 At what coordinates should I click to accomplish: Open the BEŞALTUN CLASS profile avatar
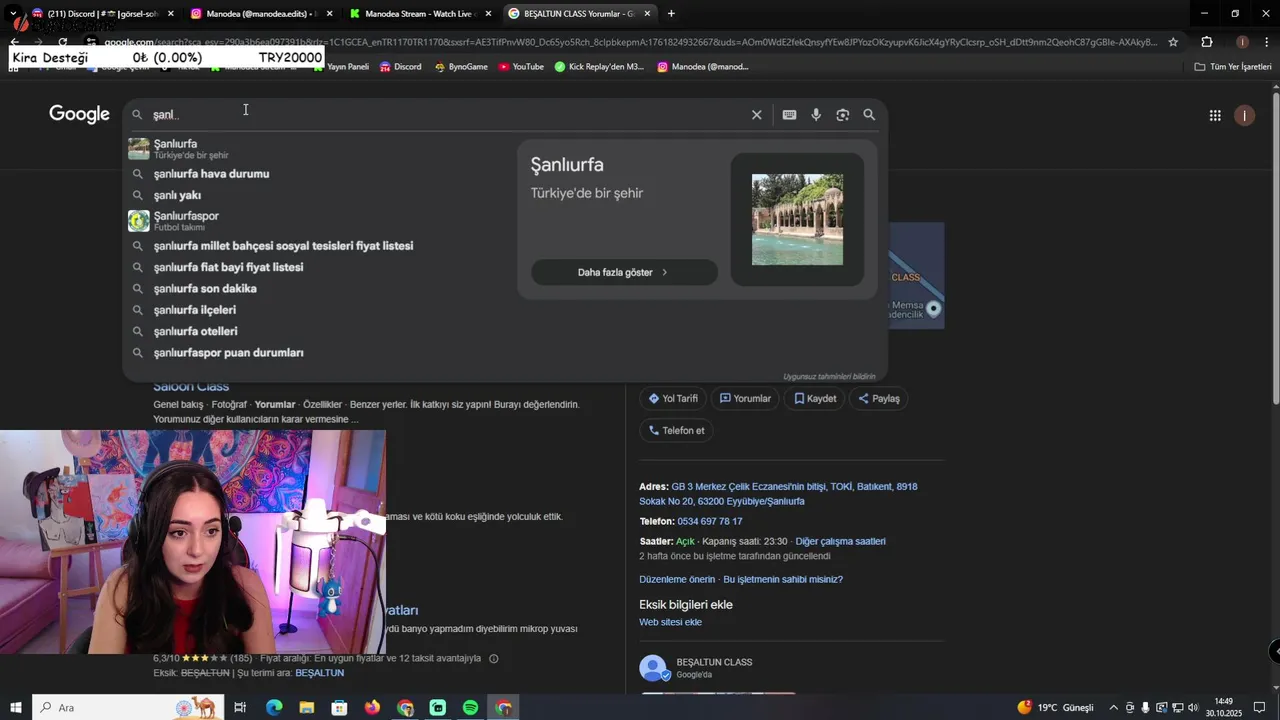653,668
